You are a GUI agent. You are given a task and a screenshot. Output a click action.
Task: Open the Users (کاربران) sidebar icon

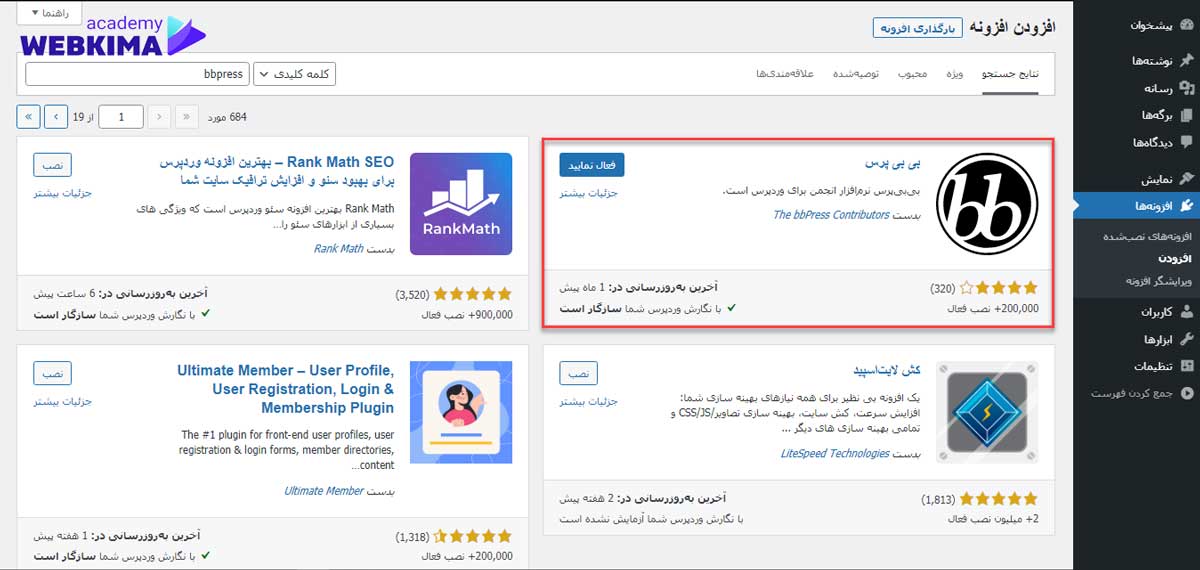[1186, 311]
